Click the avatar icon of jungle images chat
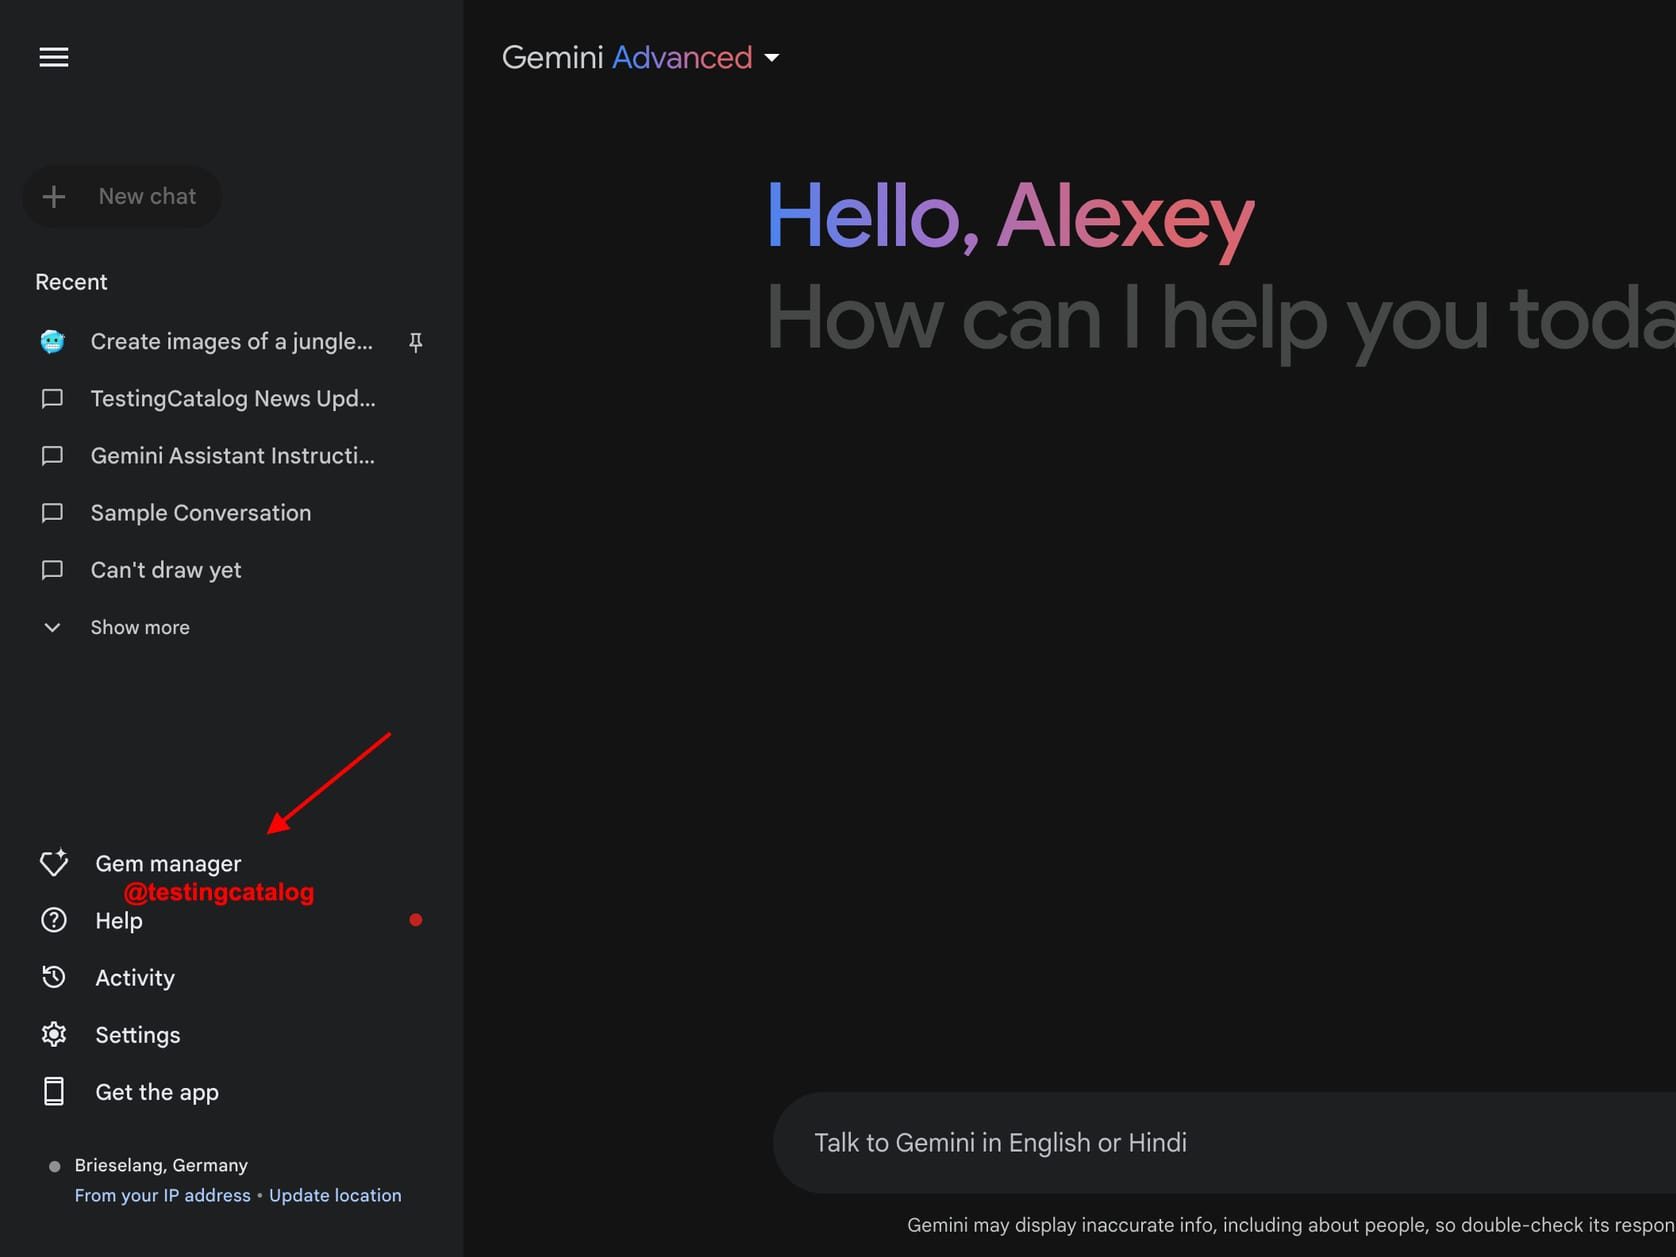The width and height of the screenshot is (1676, 1257). click(x=53, y=342)
